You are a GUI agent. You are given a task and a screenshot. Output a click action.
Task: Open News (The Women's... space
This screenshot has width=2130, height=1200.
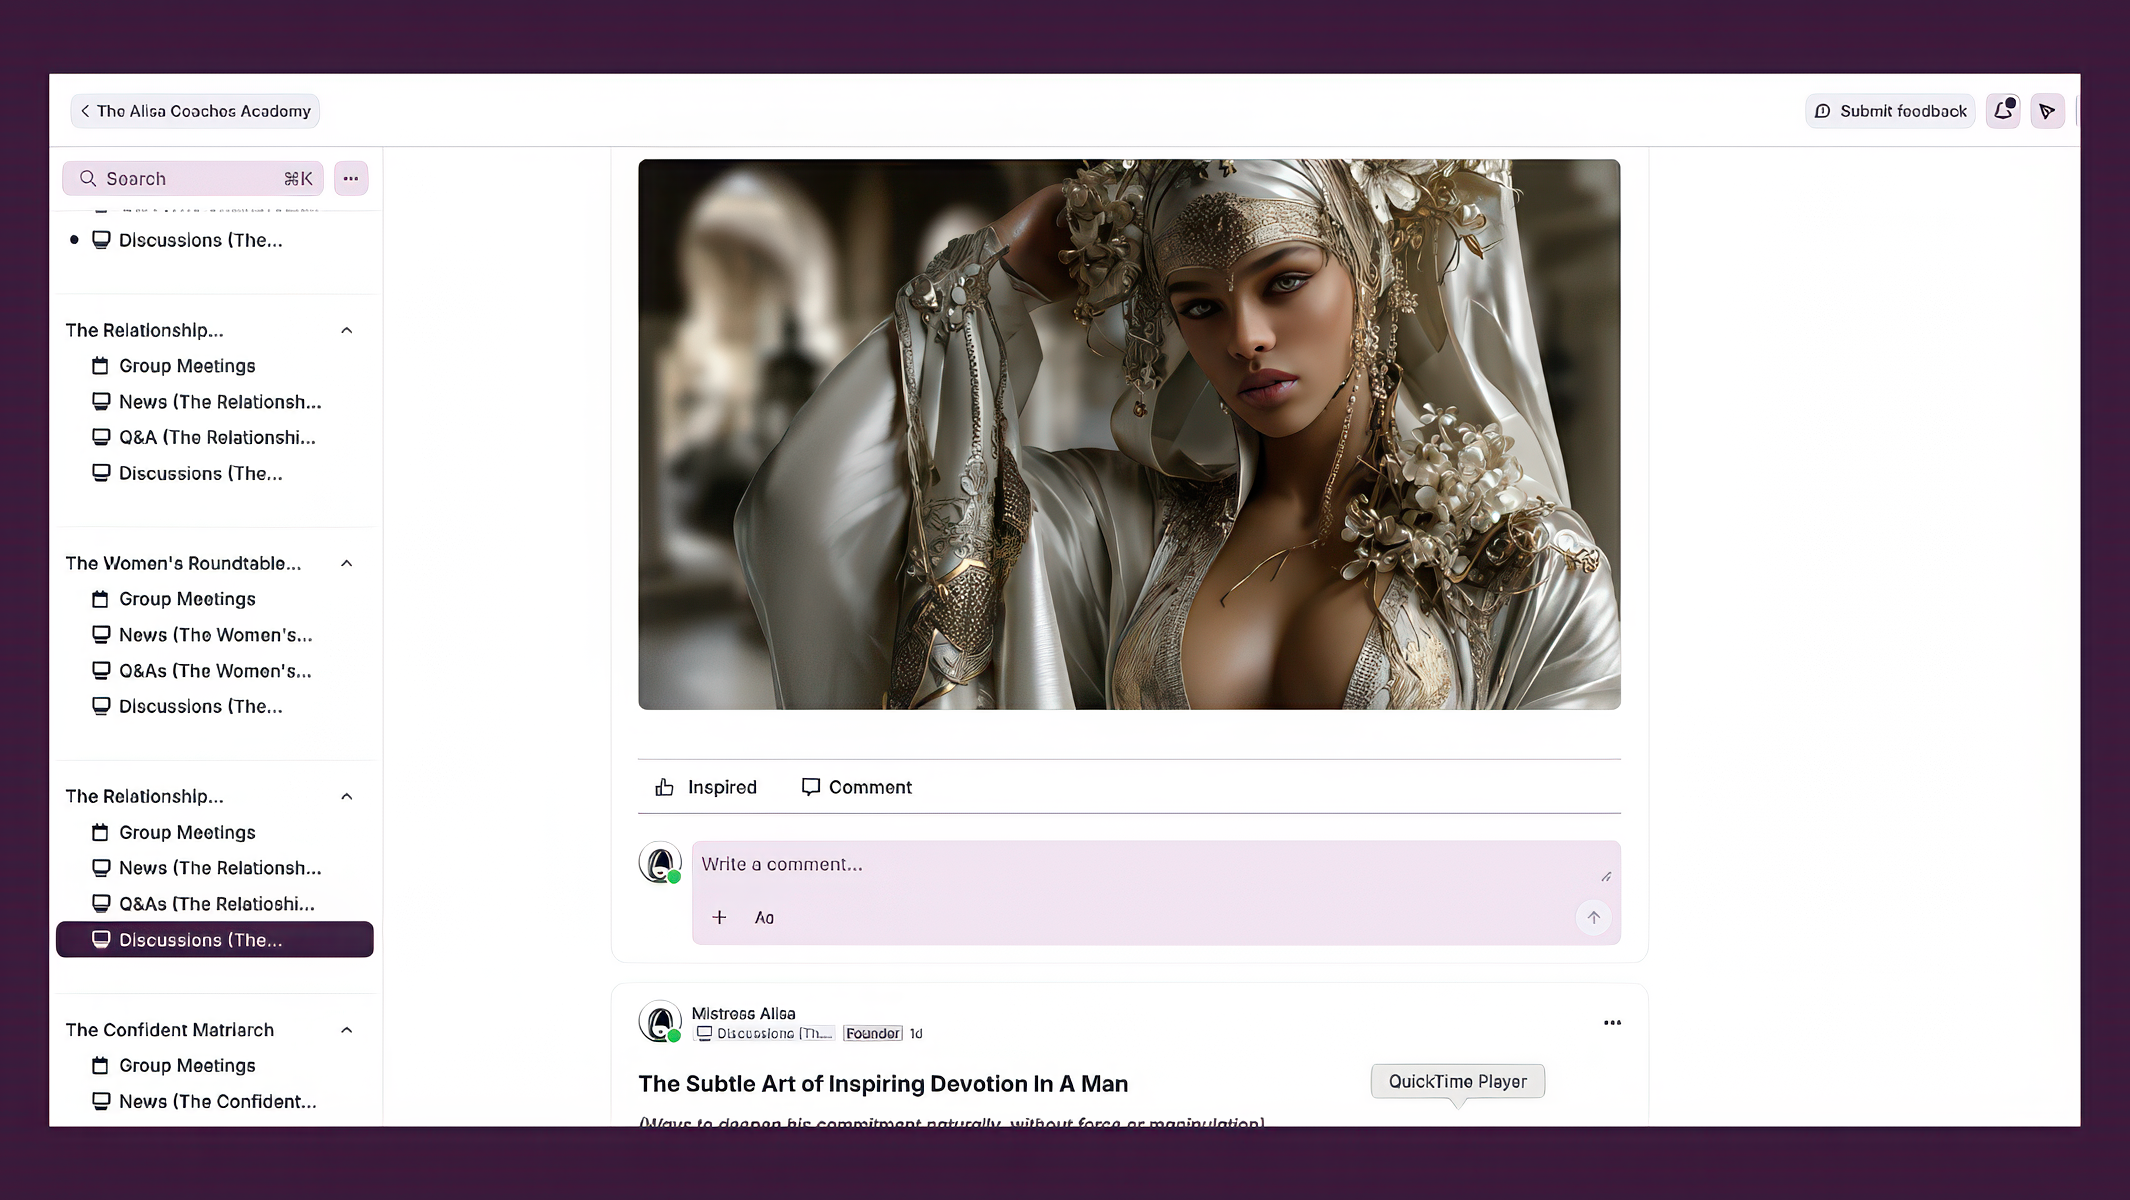tap(215, 635)
